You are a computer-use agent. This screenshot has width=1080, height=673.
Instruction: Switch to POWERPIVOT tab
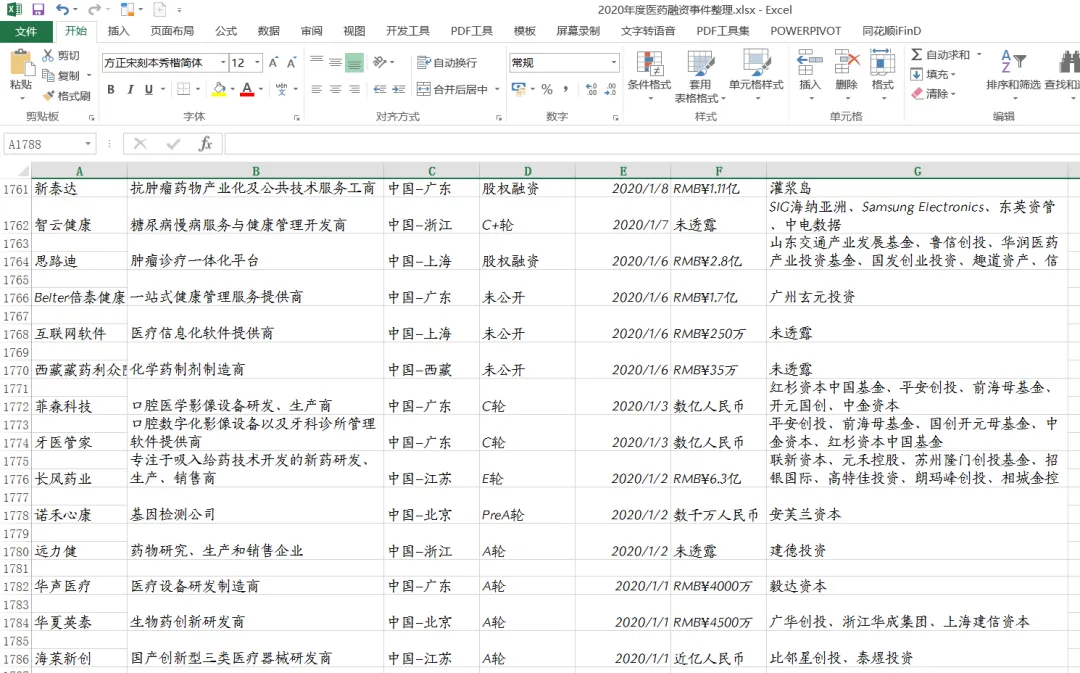pyautogui.click(x=806, y=31)
